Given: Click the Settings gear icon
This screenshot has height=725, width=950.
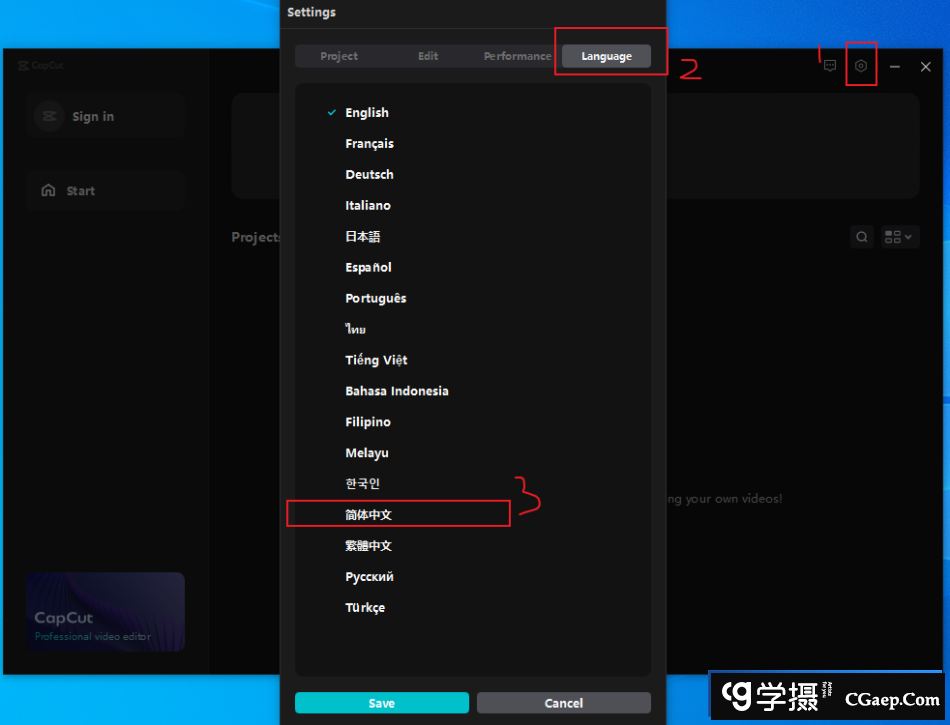Looking at the screenshot, I should [x=861, y=65].
